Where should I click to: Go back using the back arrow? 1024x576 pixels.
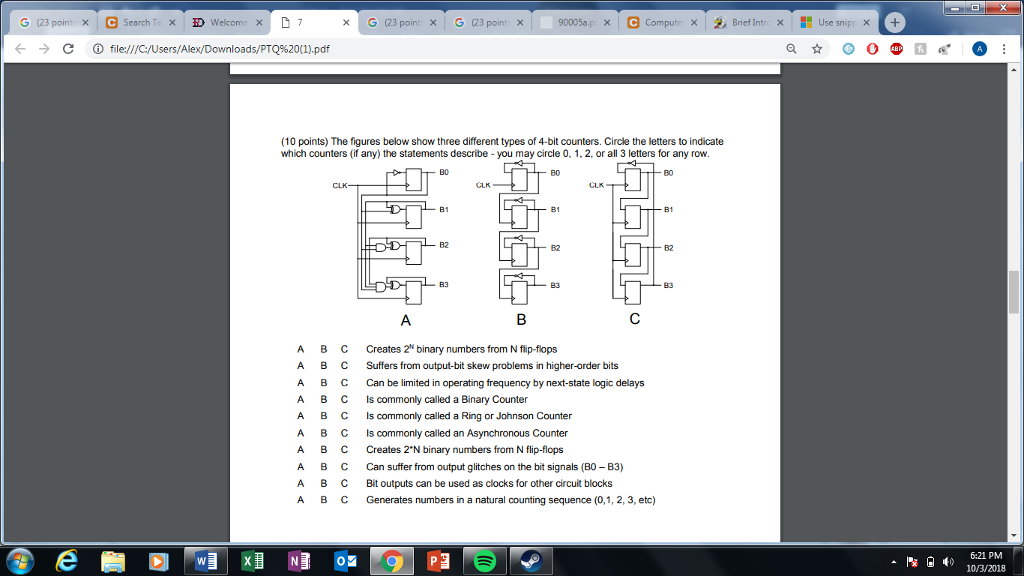click(18, 47)
